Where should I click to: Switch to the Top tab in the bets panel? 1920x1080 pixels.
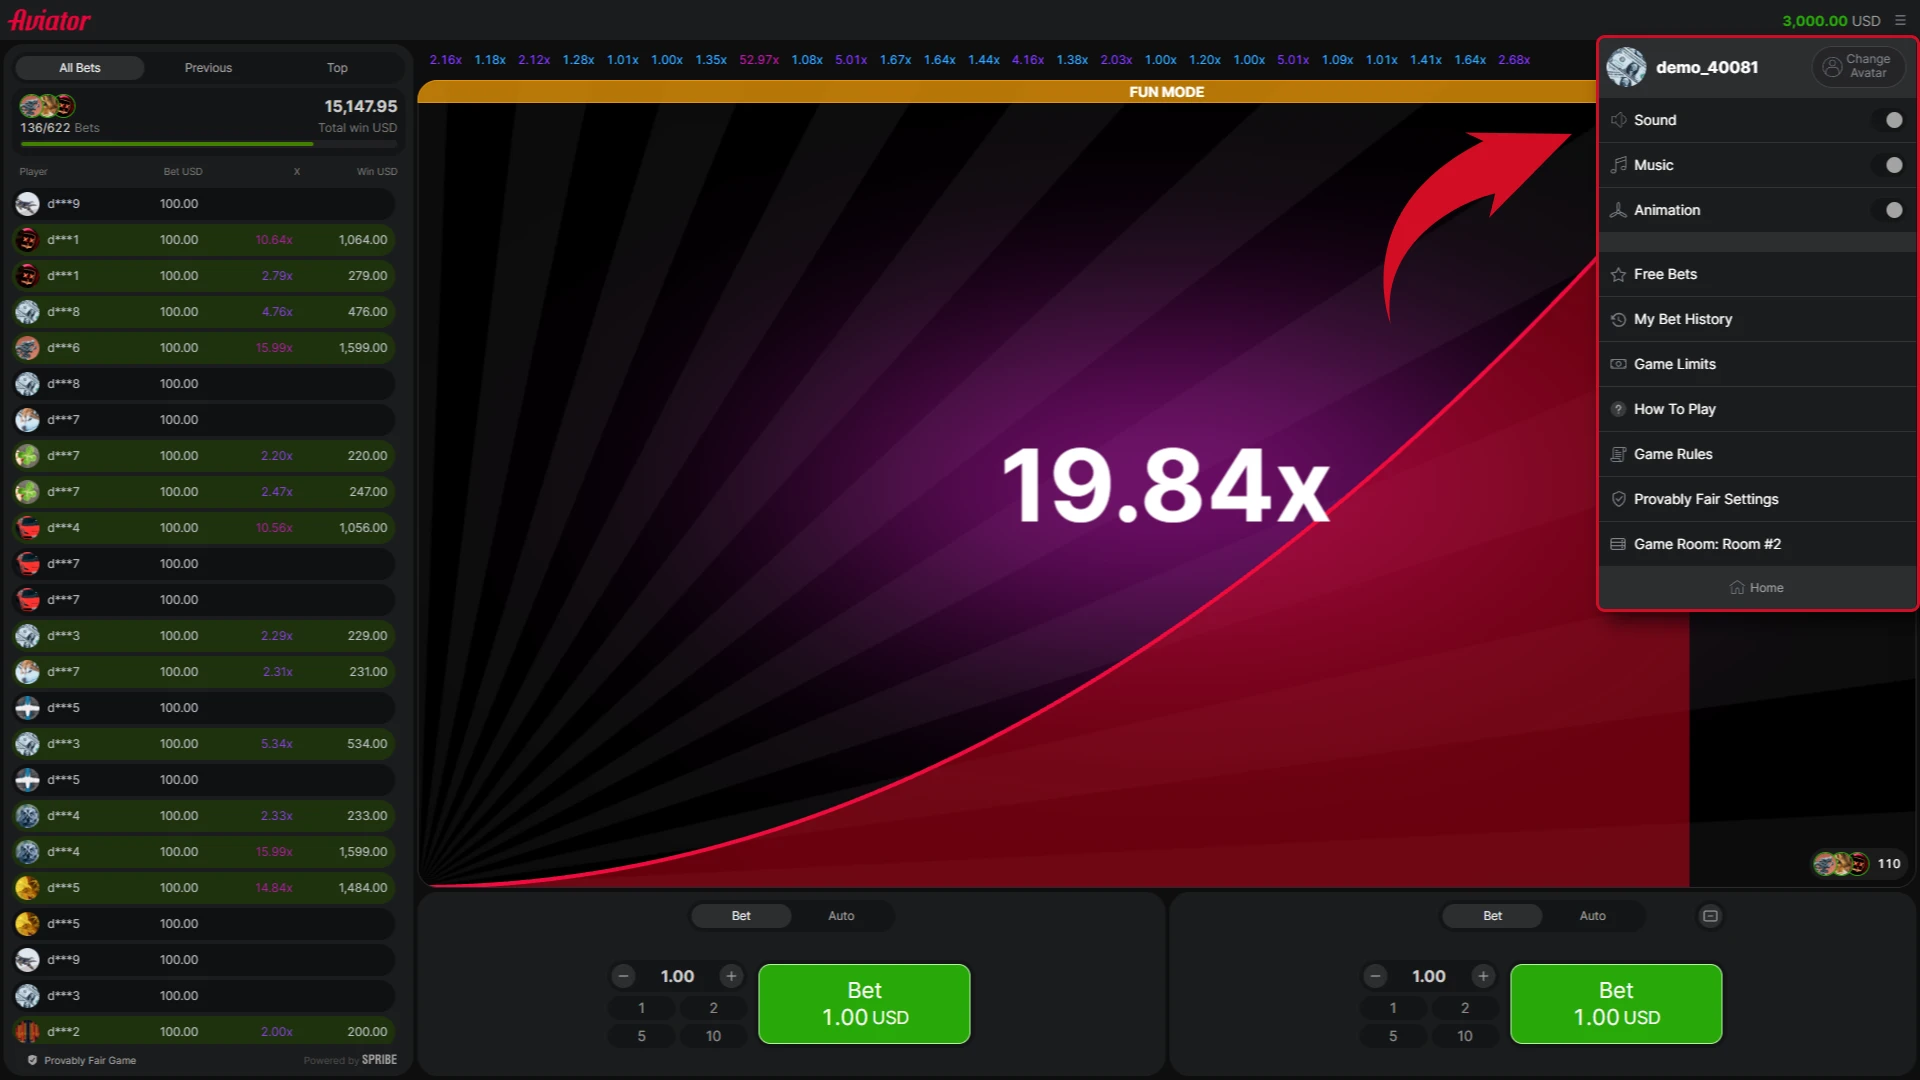pyautogui.click(x=336, y=67)
